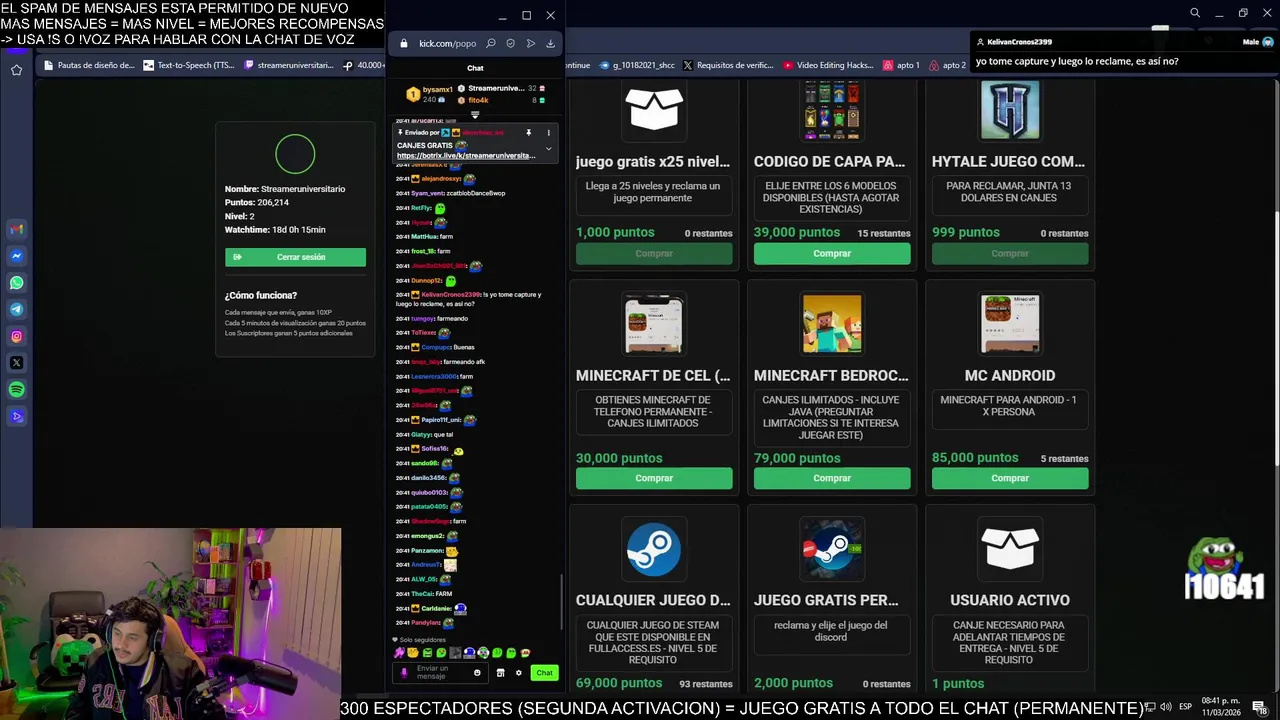Open 'Pautas de diseño de...' bookmark
Viewport: 1280px width, 720px height.
(89, 65)
